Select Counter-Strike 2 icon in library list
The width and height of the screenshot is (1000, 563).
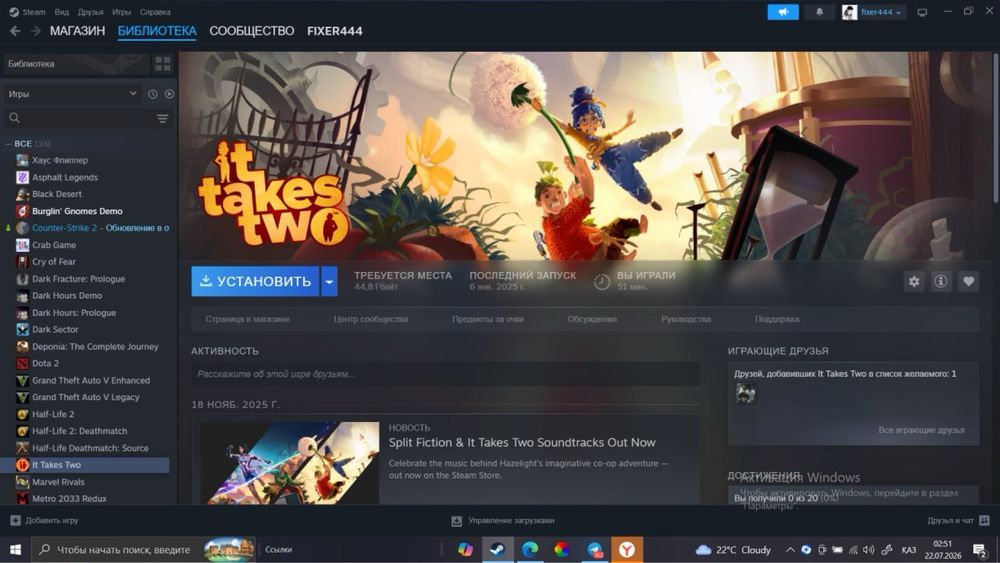(x=22, y=228)
